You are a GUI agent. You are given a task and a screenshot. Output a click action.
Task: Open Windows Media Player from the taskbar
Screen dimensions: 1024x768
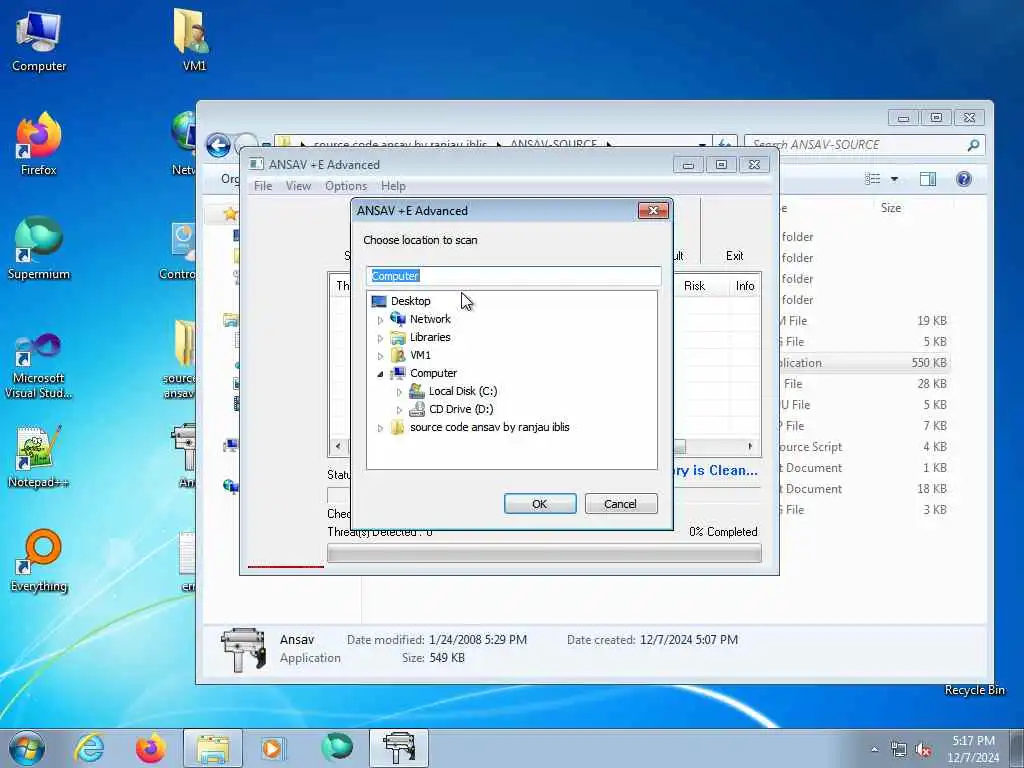[273, 748]
